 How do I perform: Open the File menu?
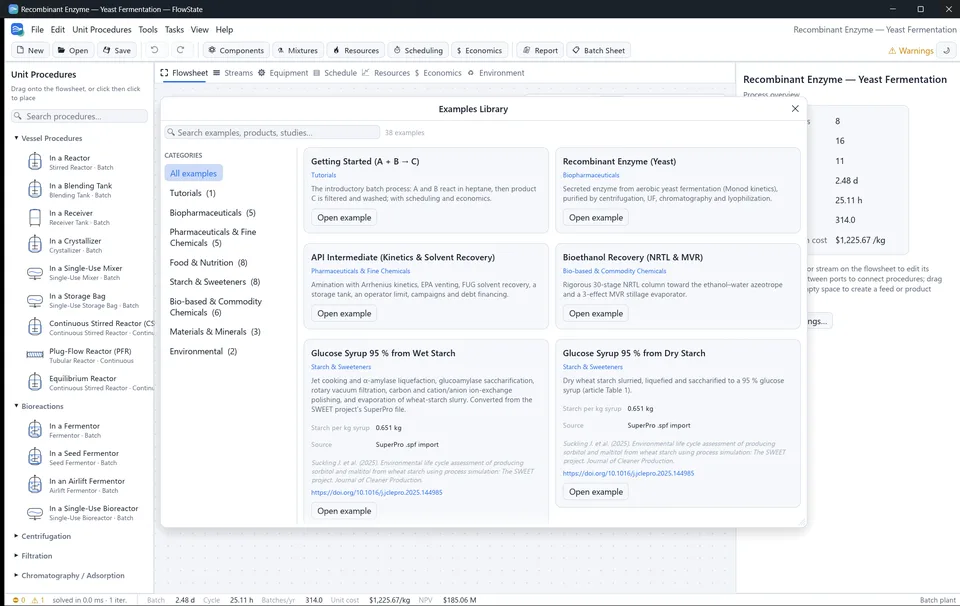click(37, 29)
